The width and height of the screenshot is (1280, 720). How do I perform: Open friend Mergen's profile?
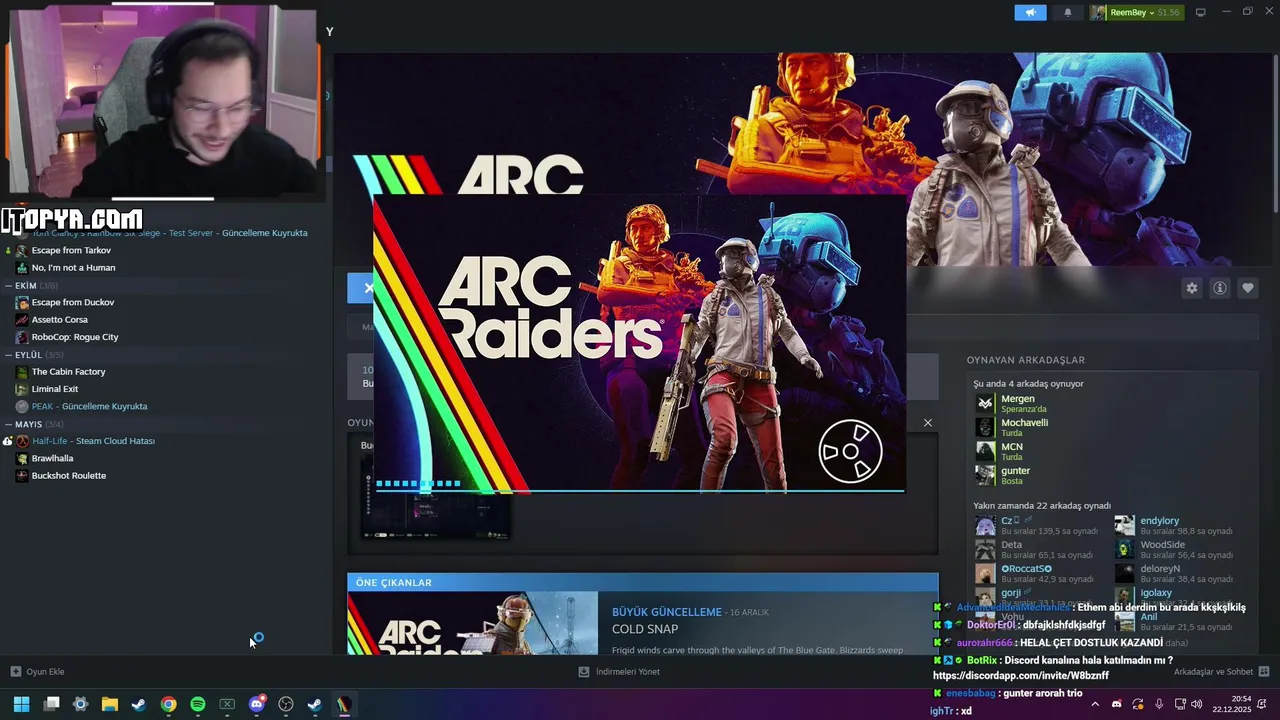pyautogui.click(x=1018, y=399)
